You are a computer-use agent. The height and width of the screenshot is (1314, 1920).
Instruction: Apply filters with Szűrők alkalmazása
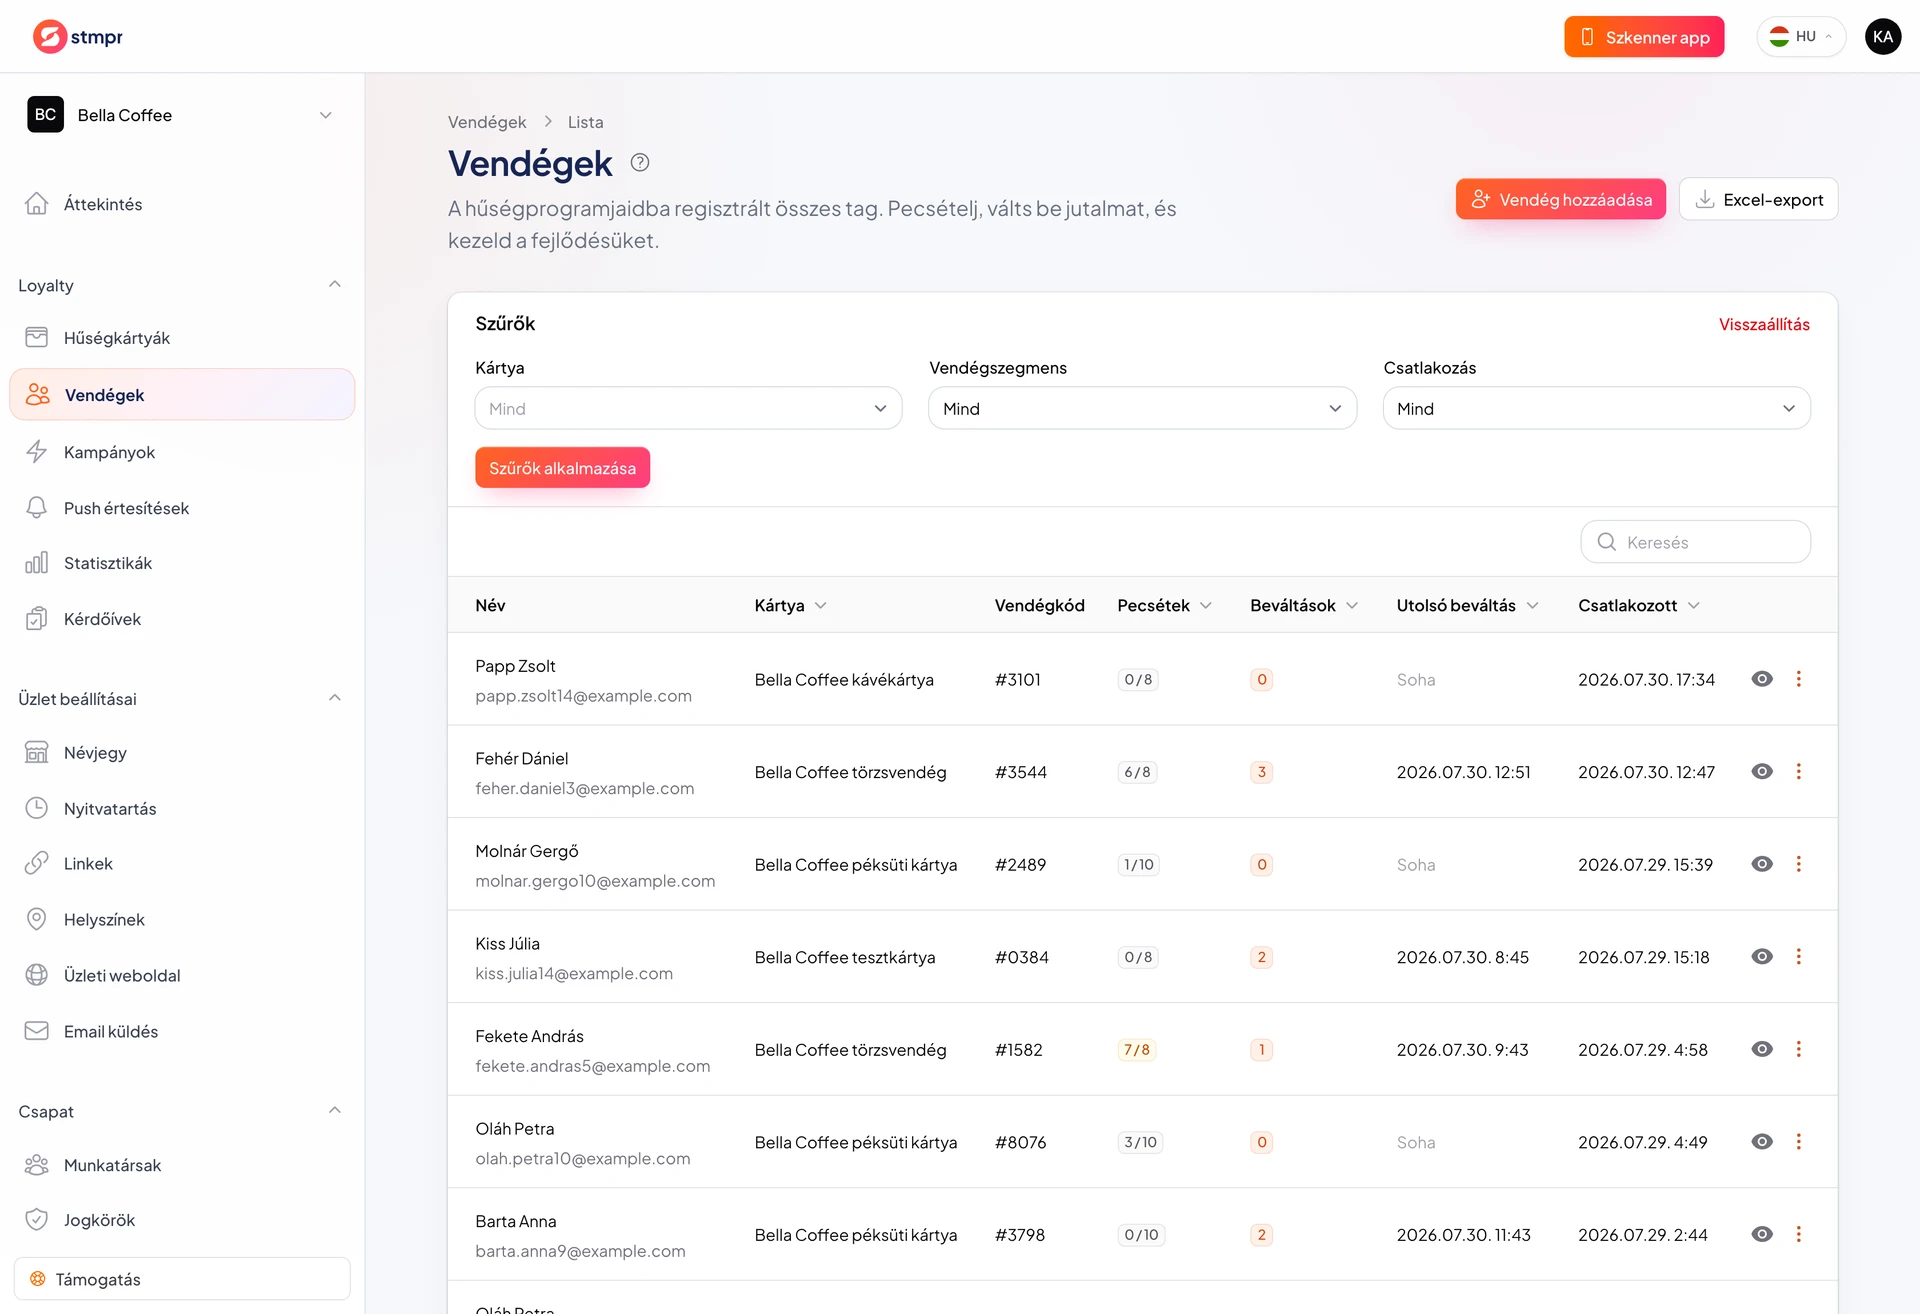[x=562, y=468]
